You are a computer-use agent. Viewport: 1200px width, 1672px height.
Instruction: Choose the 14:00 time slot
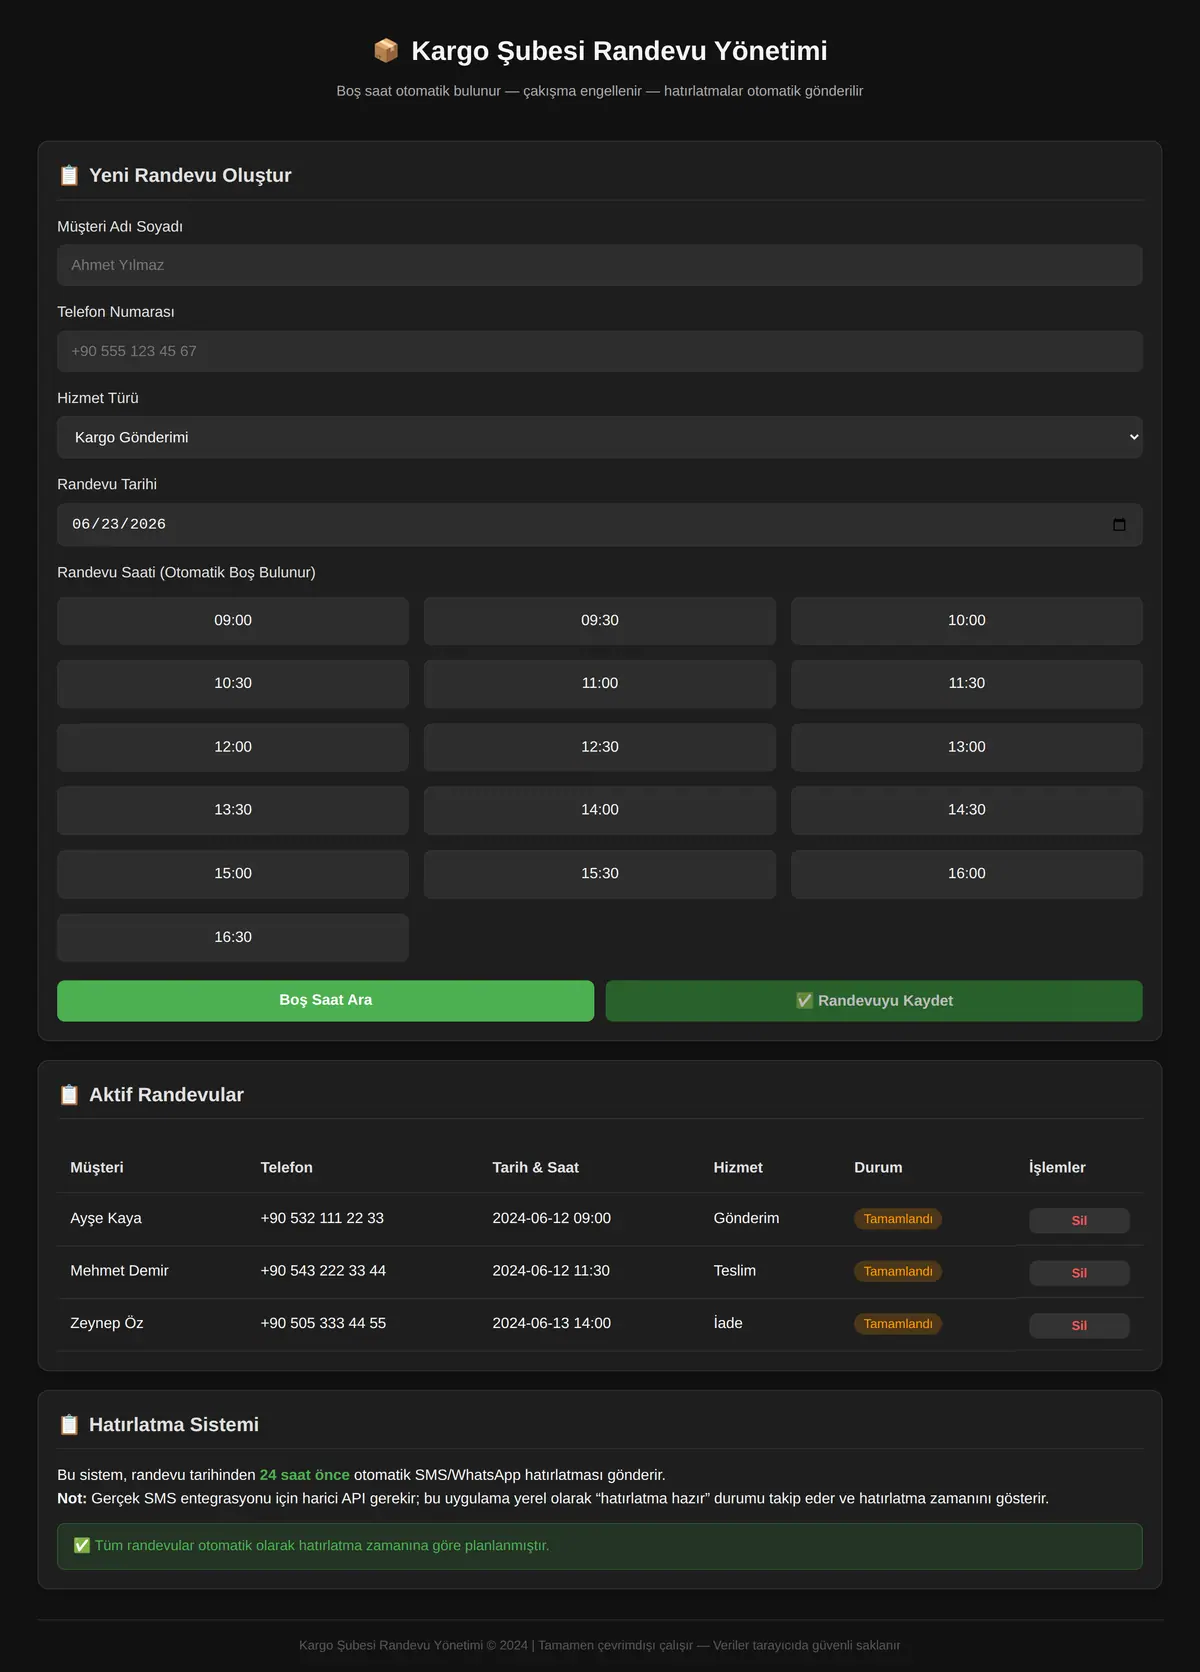click(x=600, y=810)
